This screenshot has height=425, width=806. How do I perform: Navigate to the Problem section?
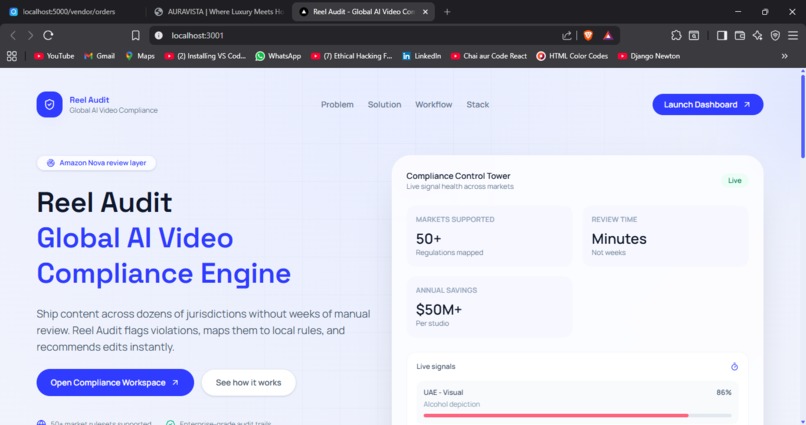click(337, 104)
